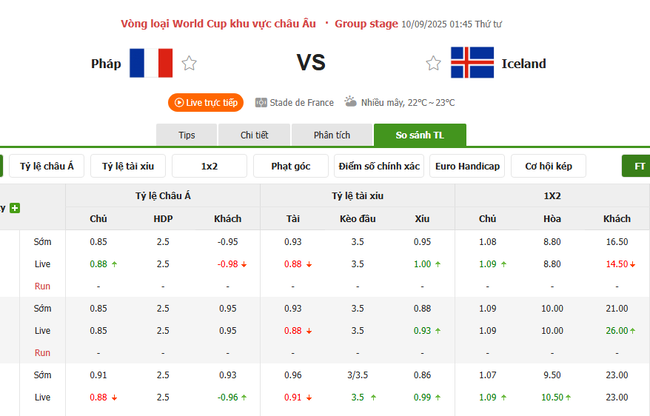This screenshot has height=416, width=650.
Task: Click the cloudy weather icon
Action: click(x=351, y=102)
